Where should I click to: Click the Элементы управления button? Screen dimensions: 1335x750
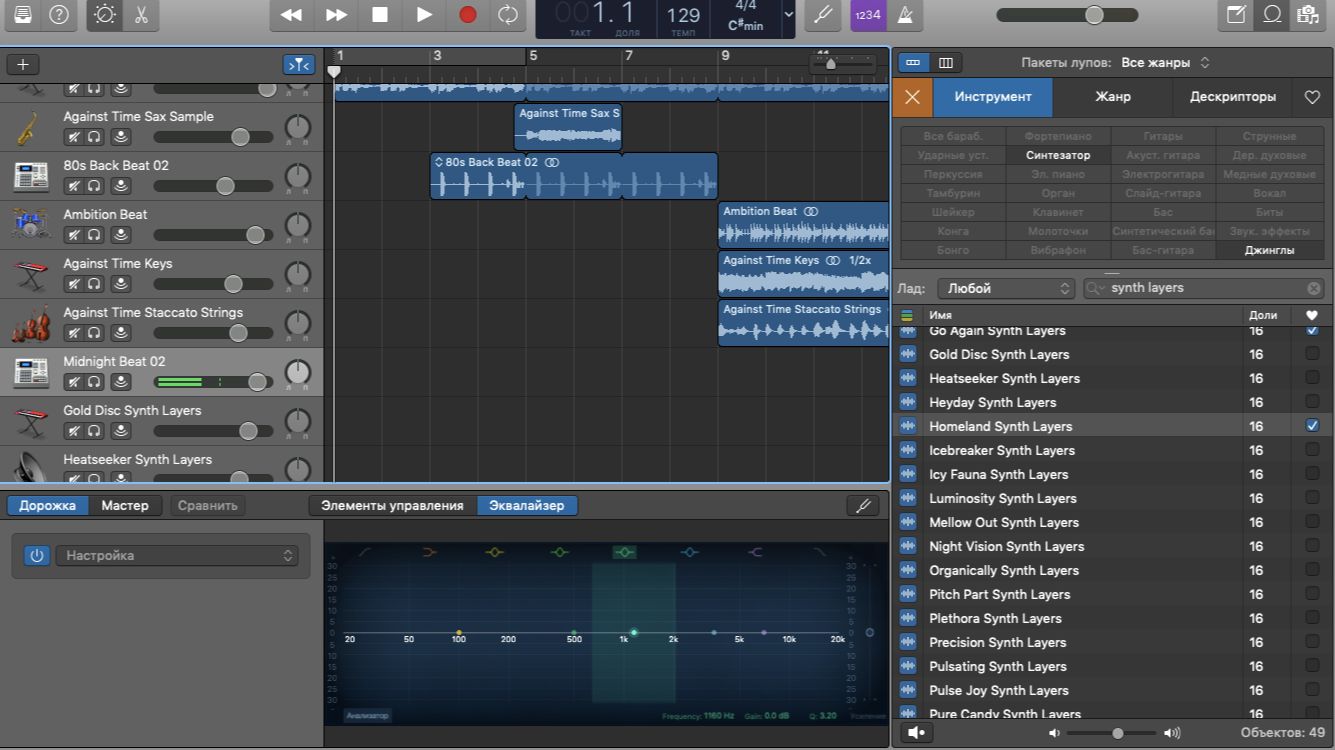click(392, 506)
